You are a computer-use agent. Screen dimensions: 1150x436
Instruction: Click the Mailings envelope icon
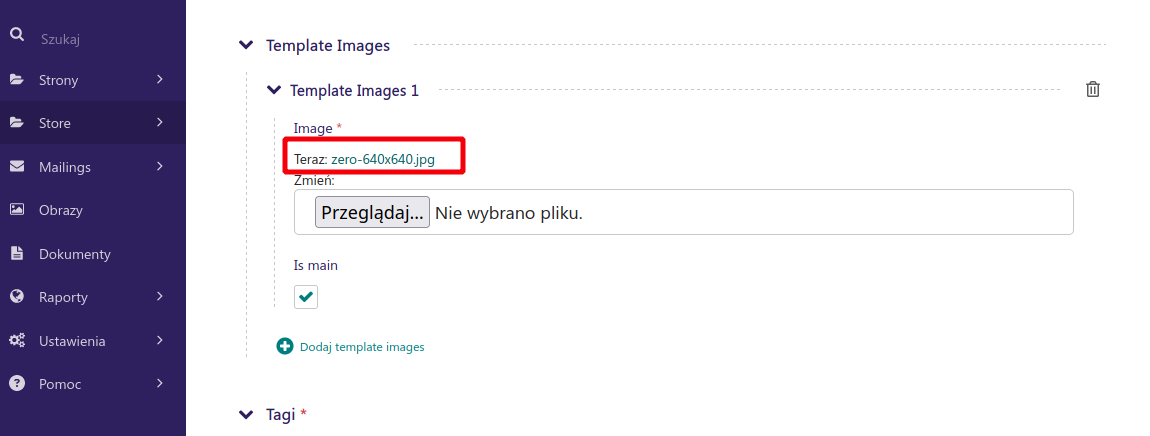[x=16, y=167]
